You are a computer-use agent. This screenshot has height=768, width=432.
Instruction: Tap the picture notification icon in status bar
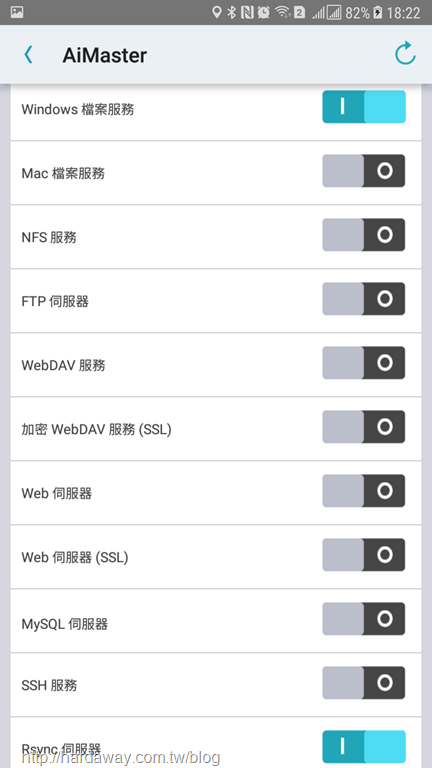click(x=17, y=12)
